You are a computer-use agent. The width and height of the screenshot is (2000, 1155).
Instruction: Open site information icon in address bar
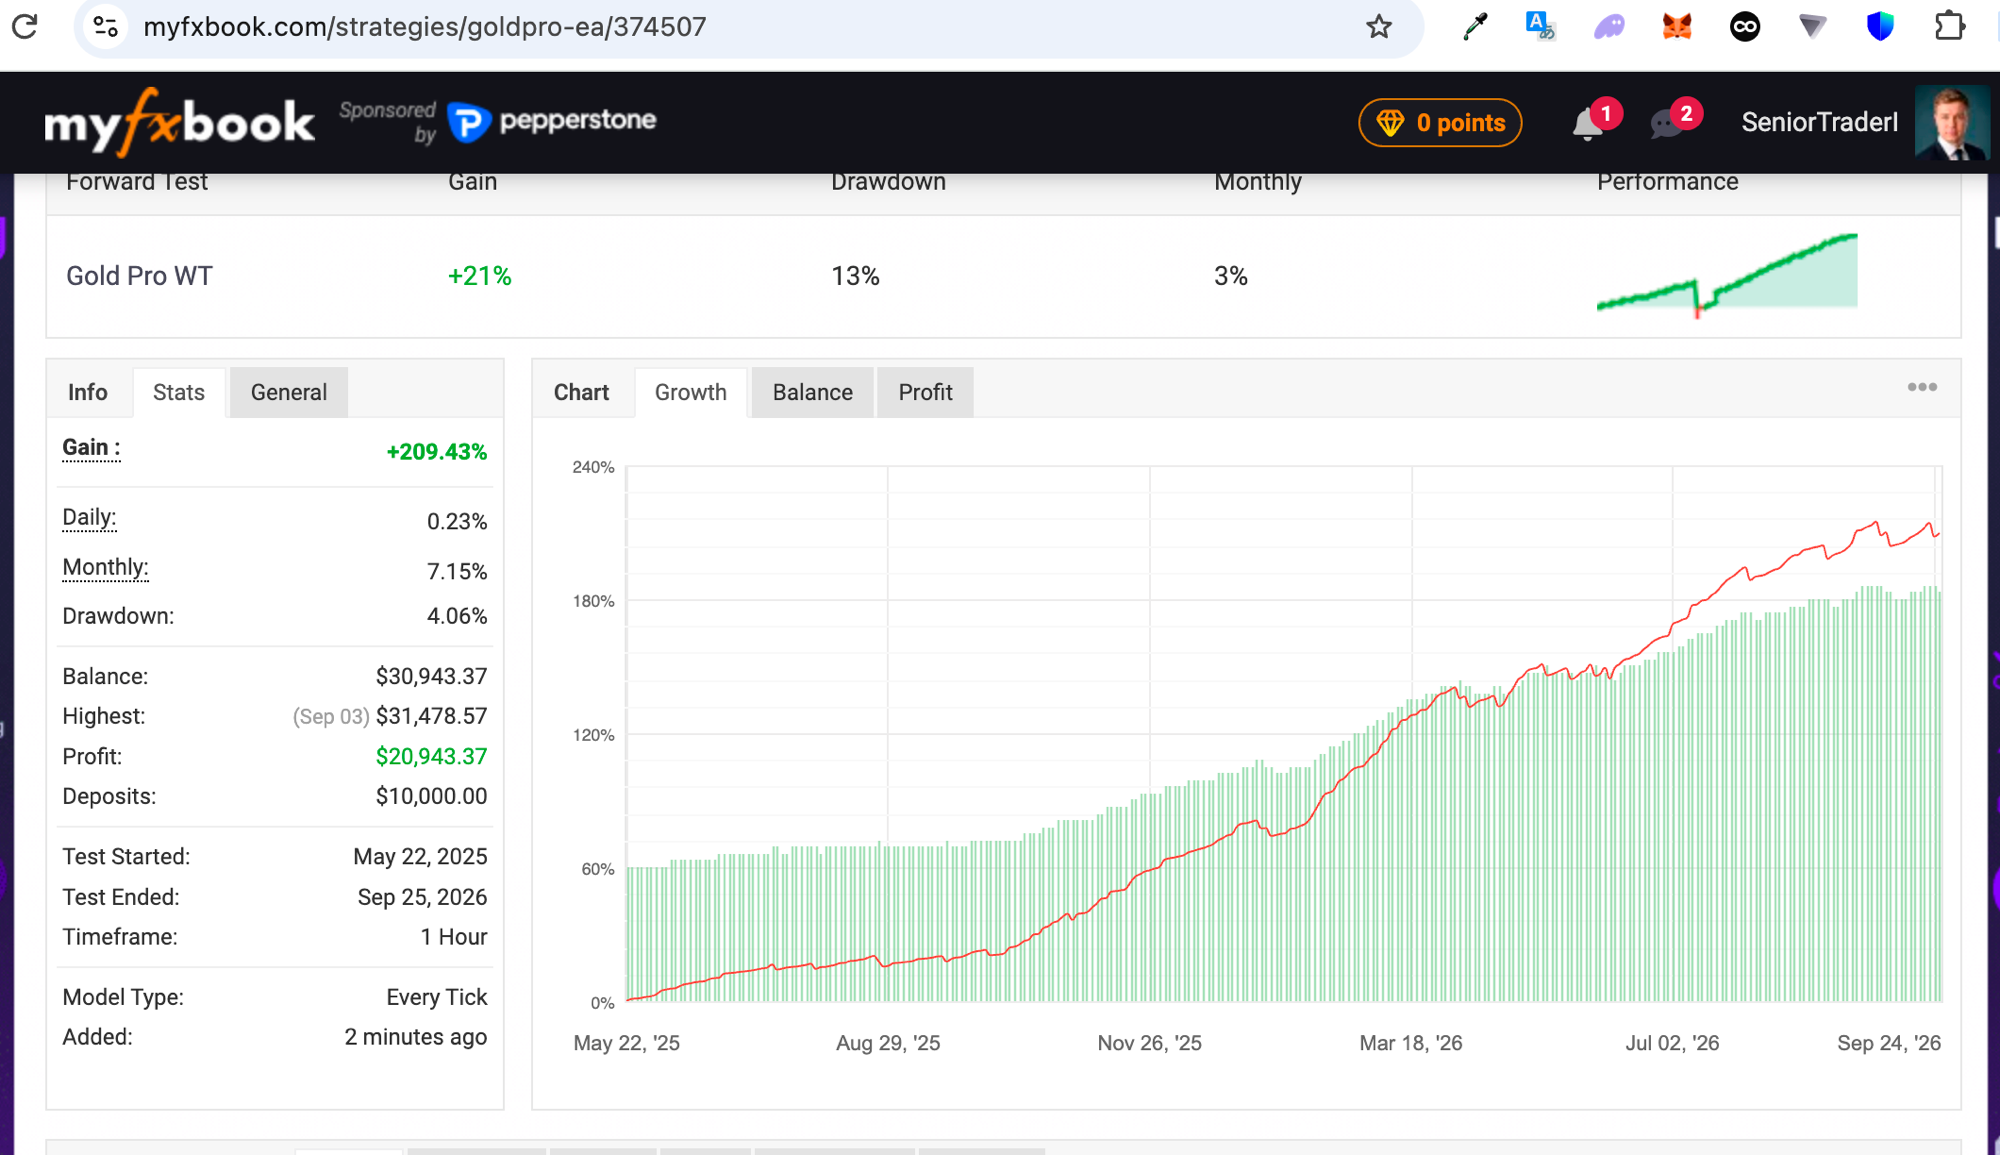click(106, 26)
